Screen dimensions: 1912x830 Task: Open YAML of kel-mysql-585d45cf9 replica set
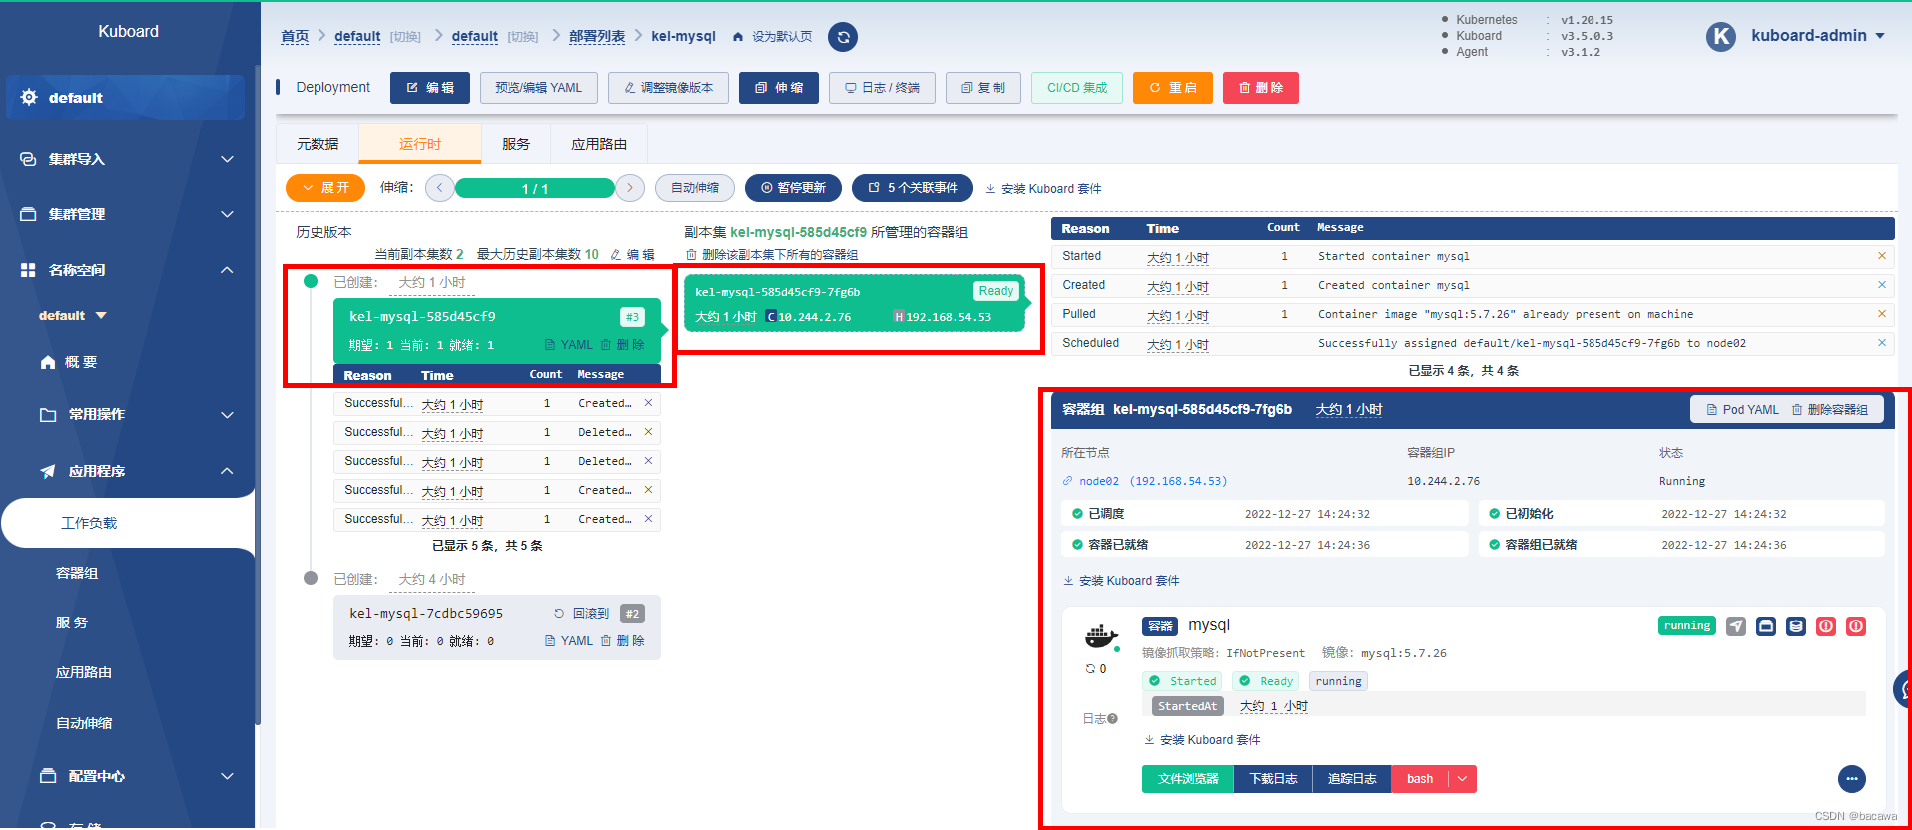tap(568, 345)
